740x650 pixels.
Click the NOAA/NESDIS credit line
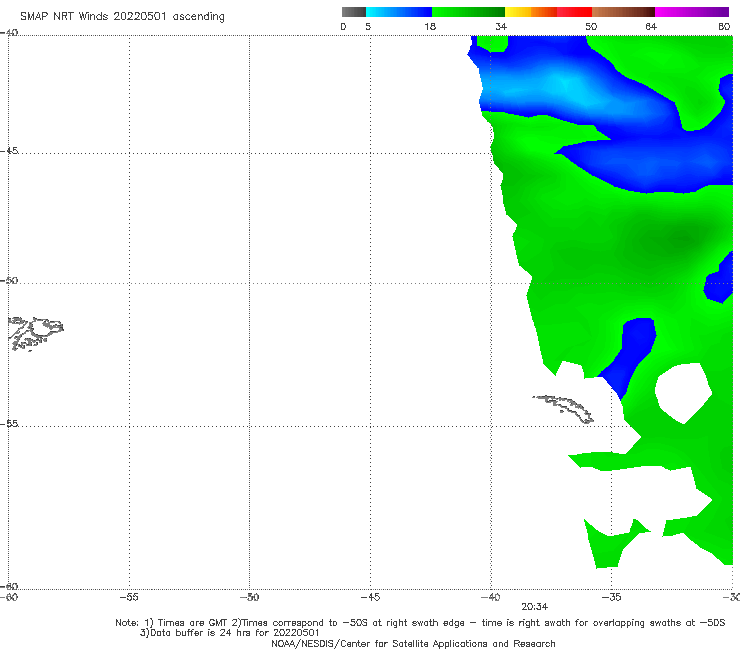pos(413,644)
